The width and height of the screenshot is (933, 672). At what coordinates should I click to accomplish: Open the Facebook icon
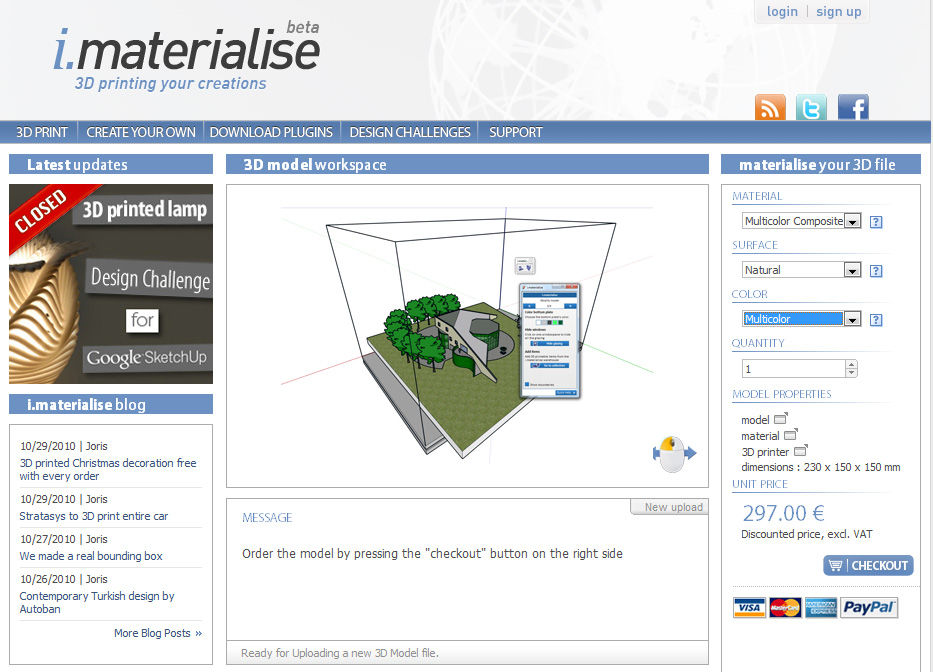point(853,107)
